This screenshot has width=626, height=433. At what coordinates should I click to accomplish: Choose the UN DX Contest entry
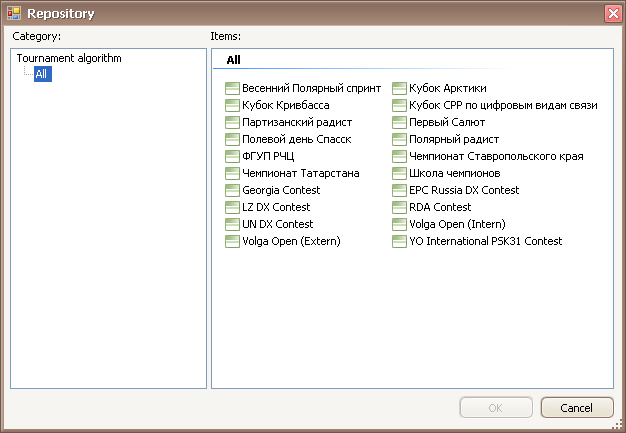point(277,224)
